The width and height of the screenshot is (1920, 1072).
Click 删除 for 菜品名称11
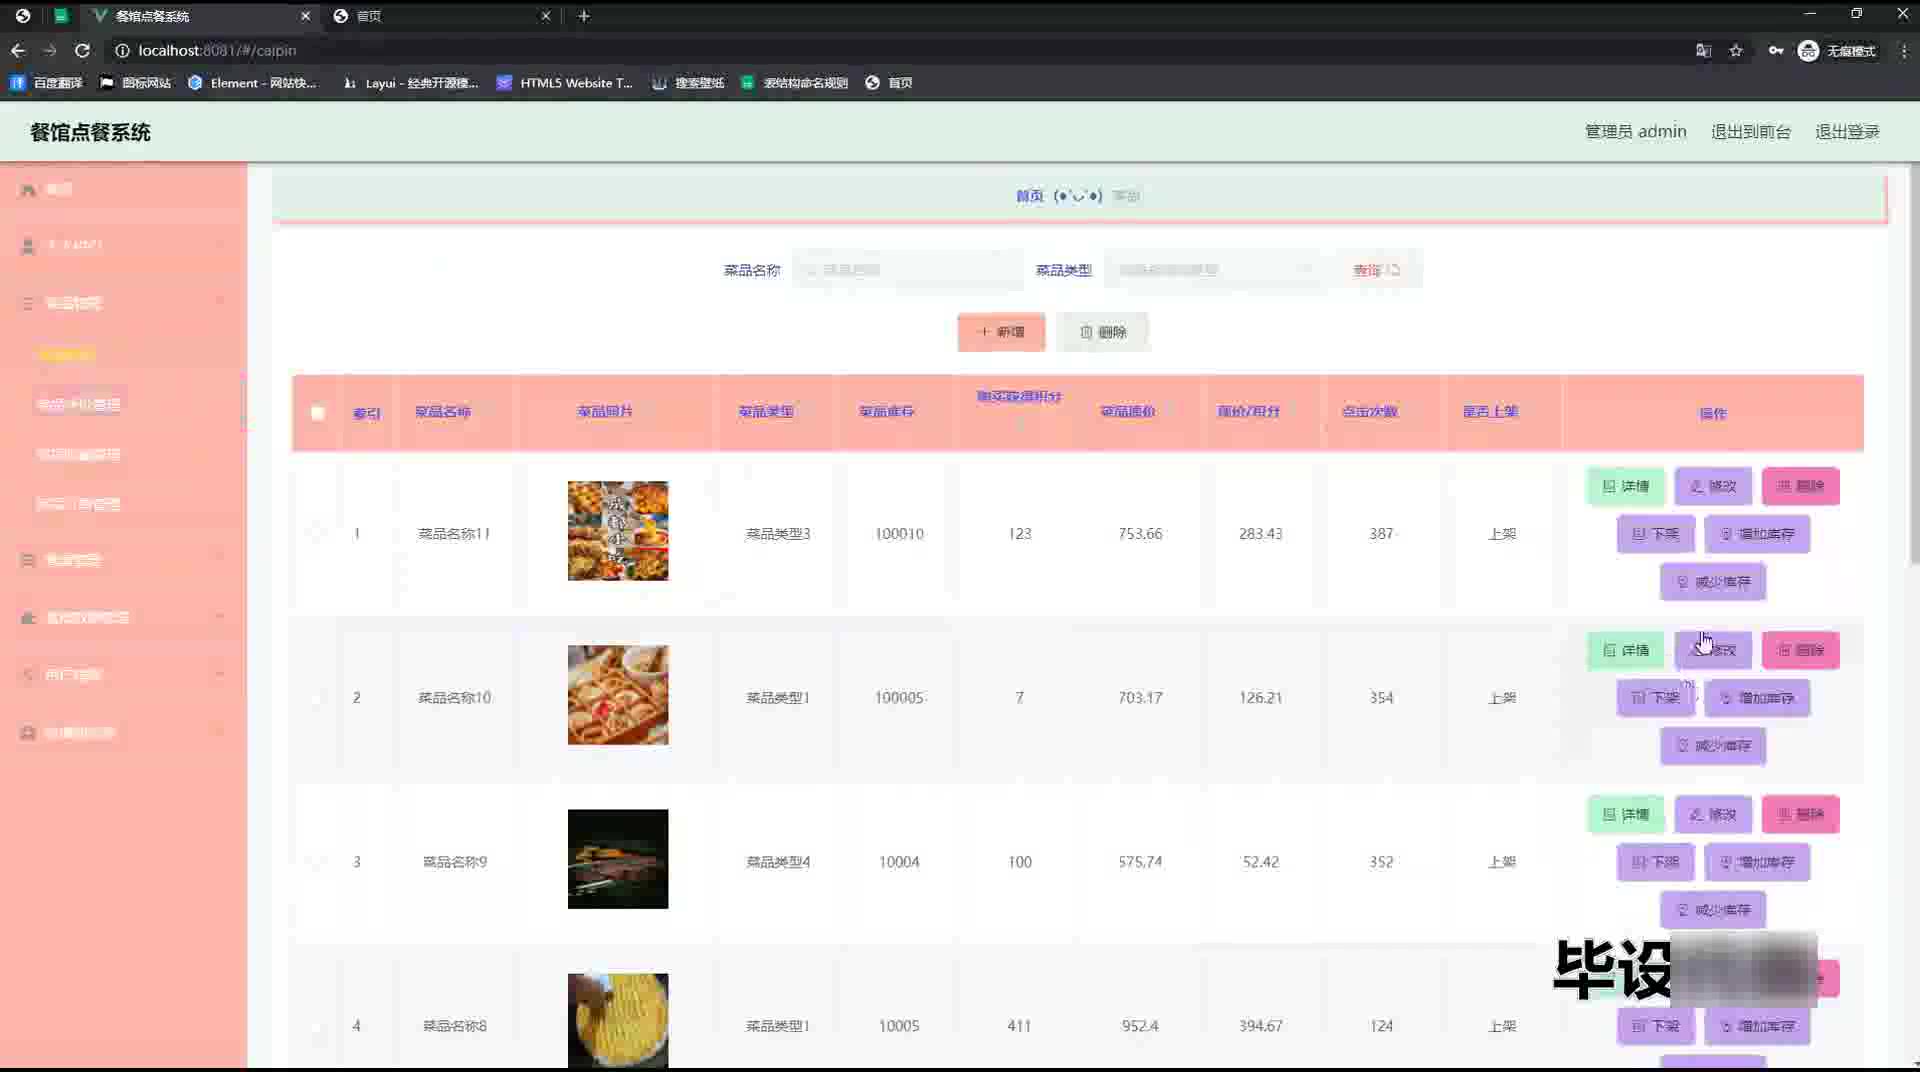(x=1800, y=486)
